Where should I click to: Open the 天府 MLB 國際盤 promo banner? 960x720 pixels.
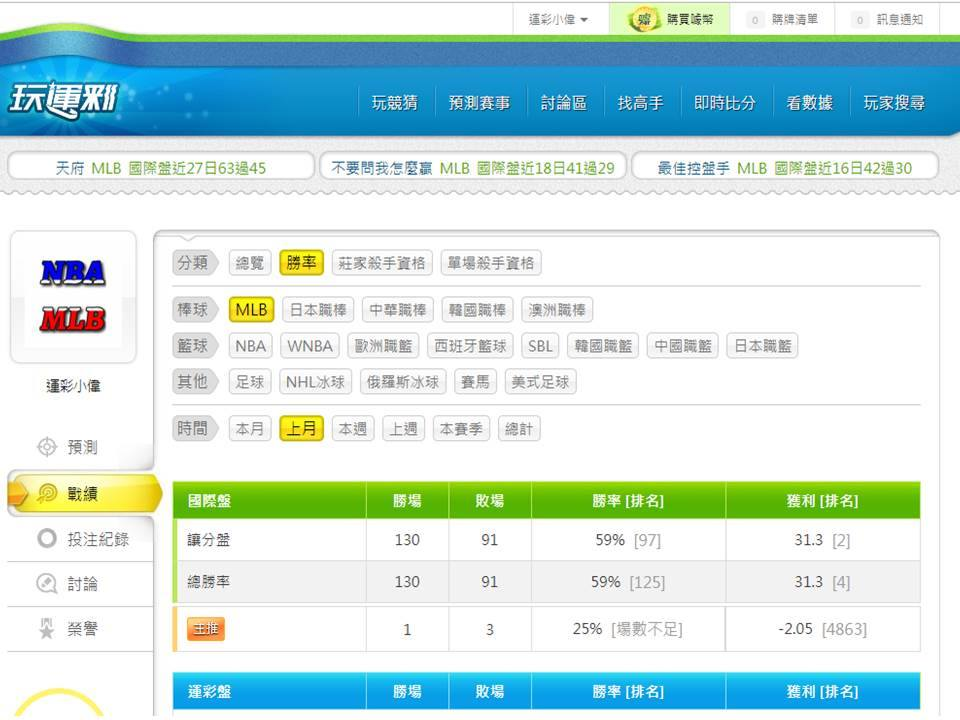point(161,167)
